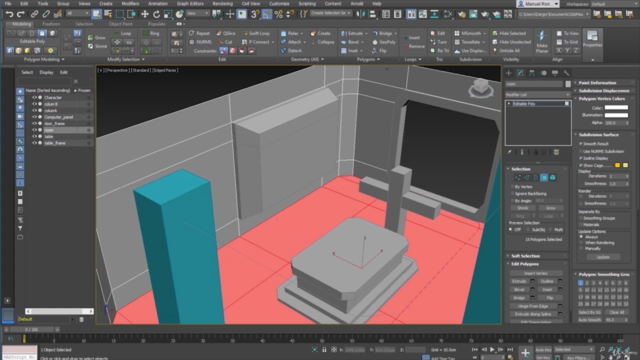Enable the By Vertex checkbox
Viewport: 640px width, 360px height.
coord(512,187)
